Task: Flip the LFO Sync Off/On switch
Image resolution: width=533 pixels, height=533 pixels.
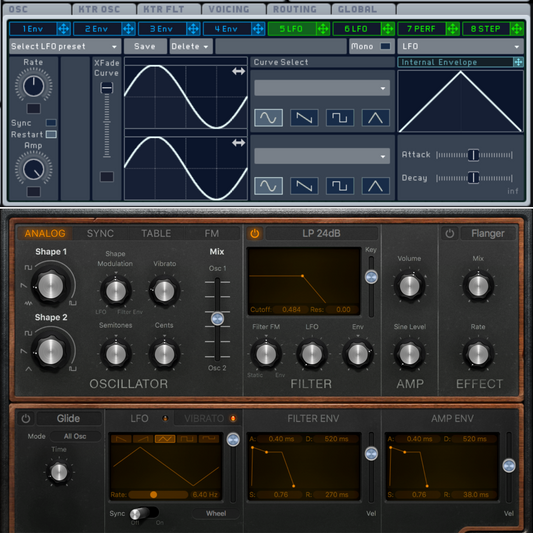Action: [144, 513]
